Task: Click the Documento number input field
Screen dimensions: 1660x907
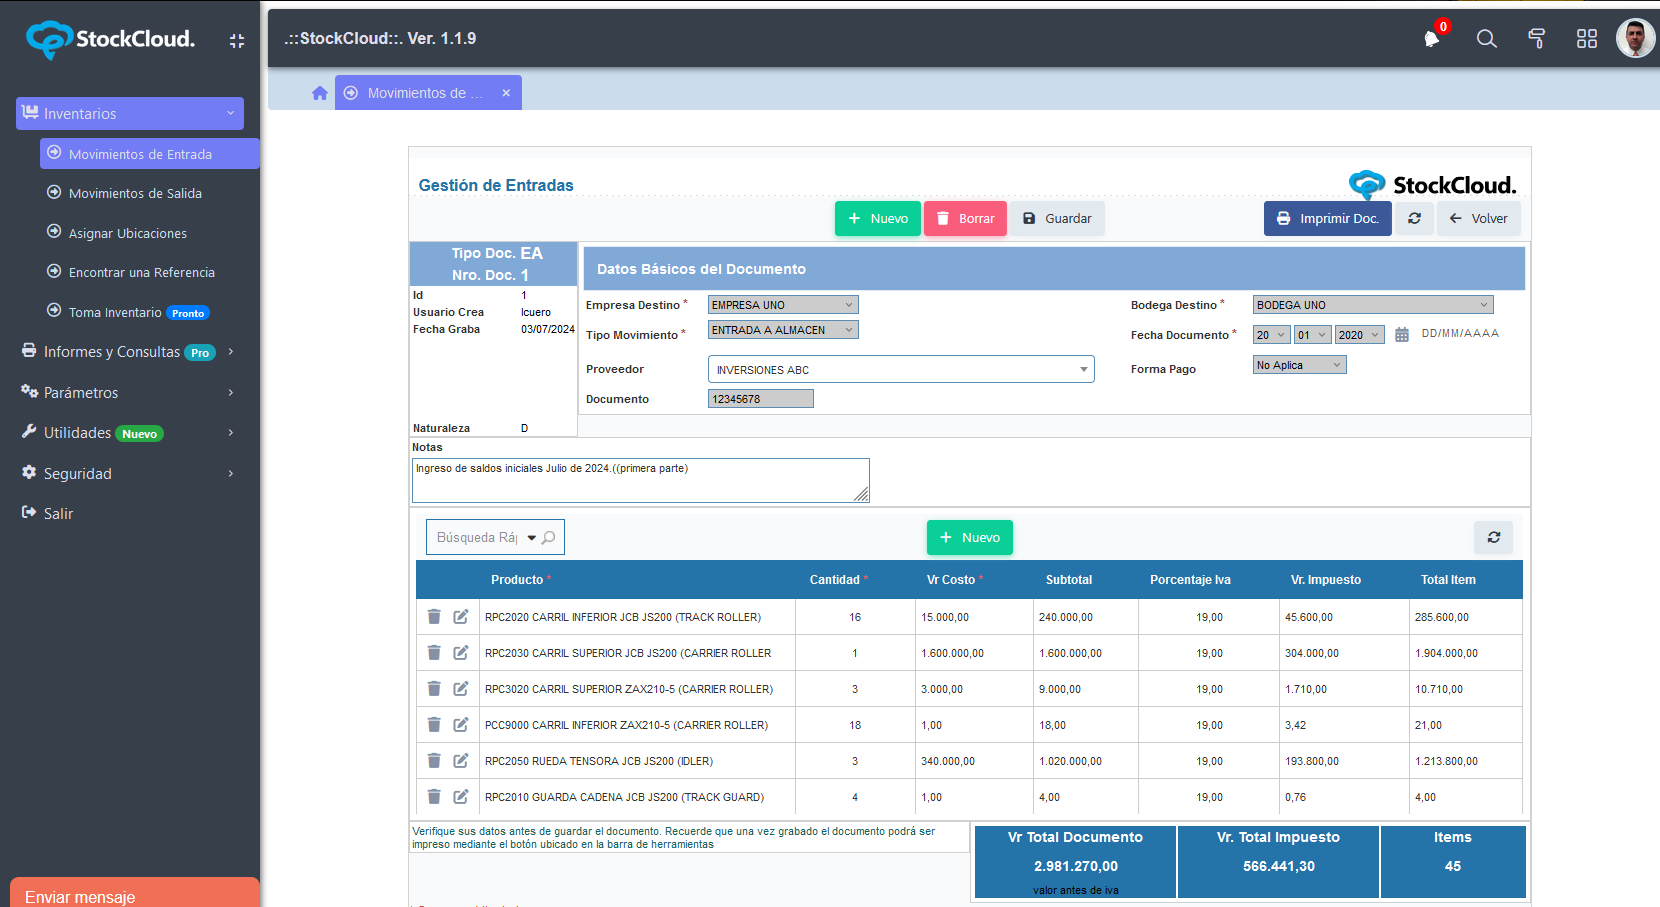Action: (760, 399)
